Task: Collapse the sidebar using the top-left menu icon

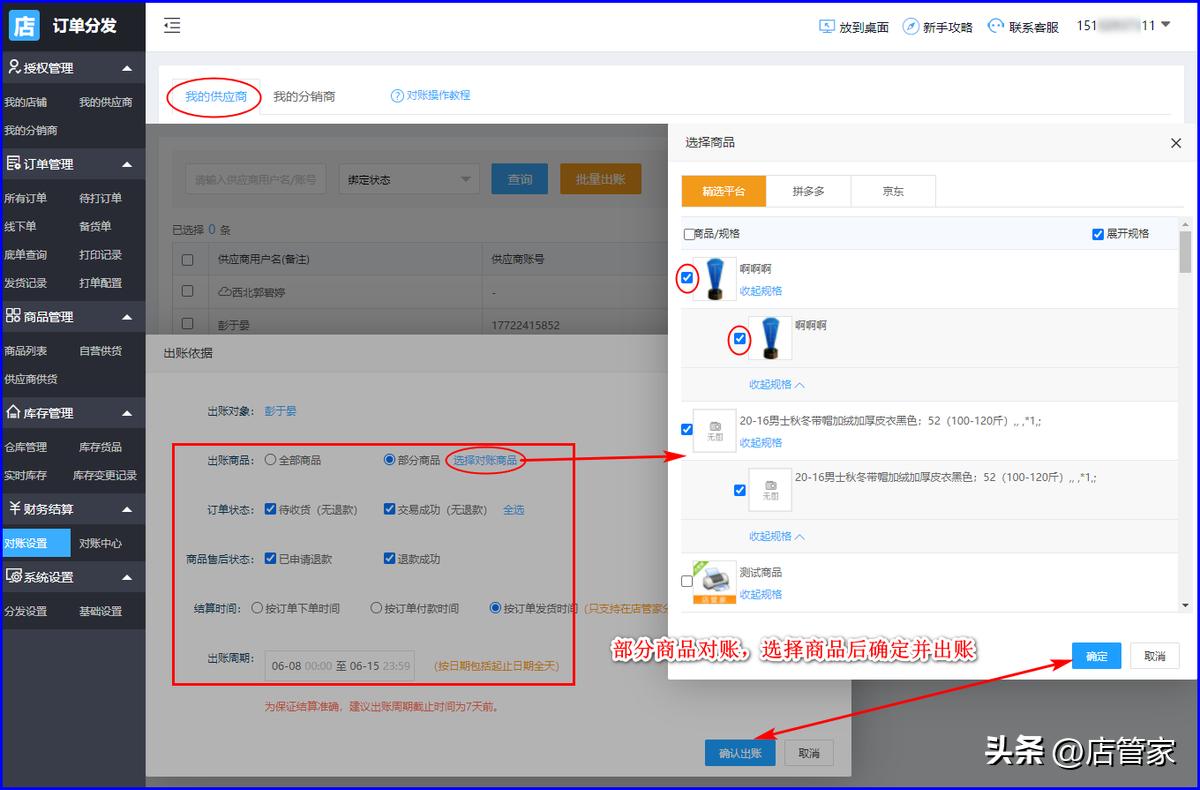Action: [171, 27]
